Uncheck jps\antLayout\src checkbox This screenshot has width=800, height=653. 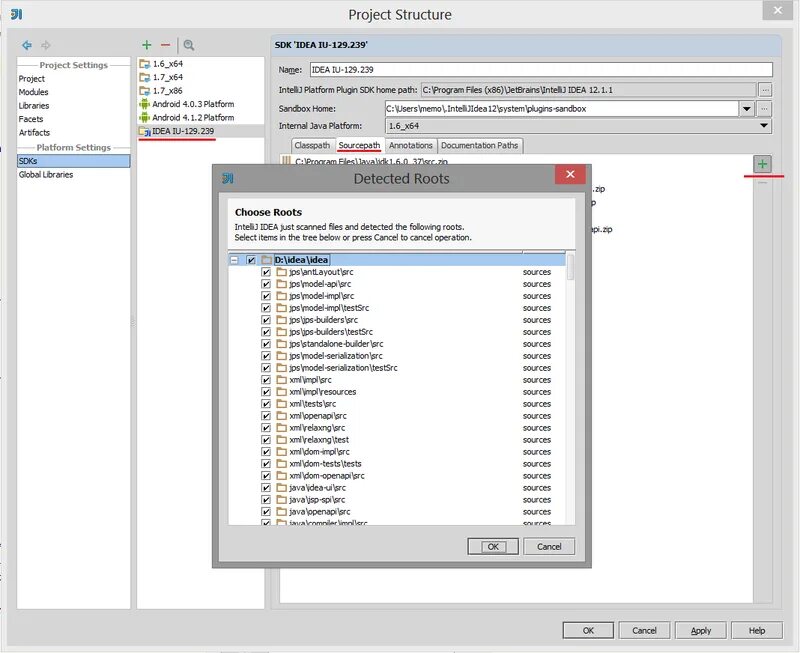pos(266,272)
